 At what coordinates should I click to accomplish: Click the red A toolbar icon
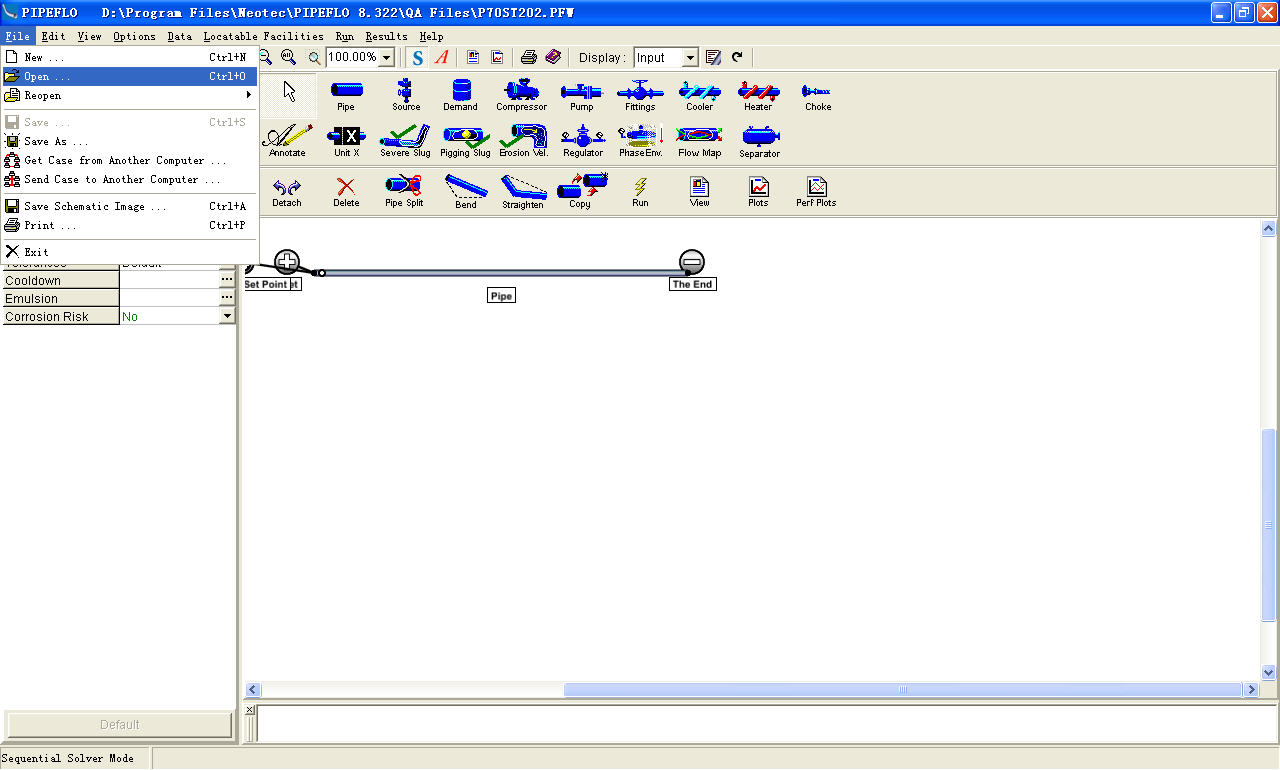[441, 58]
